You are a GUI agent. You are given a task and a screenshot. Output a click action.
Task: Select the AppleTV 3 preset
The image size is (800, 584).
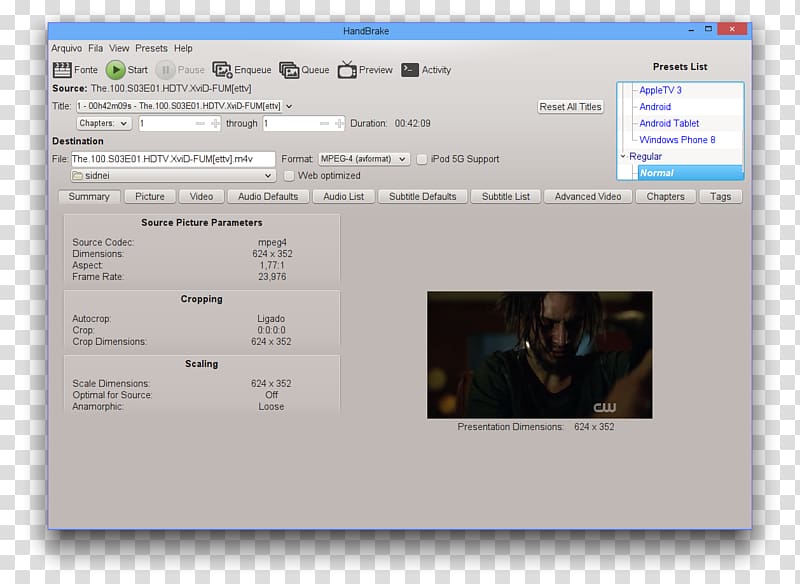tap(660, 90)
